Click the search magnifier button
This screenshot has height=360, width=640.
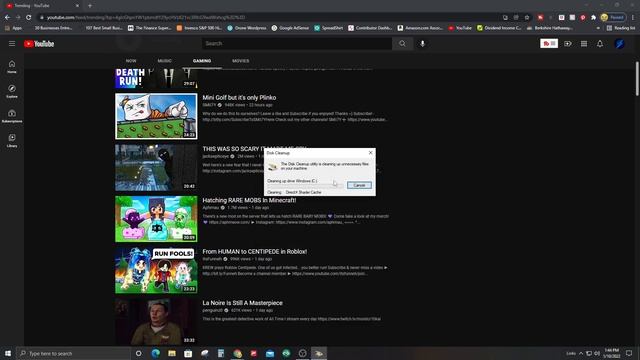(402, 44)
